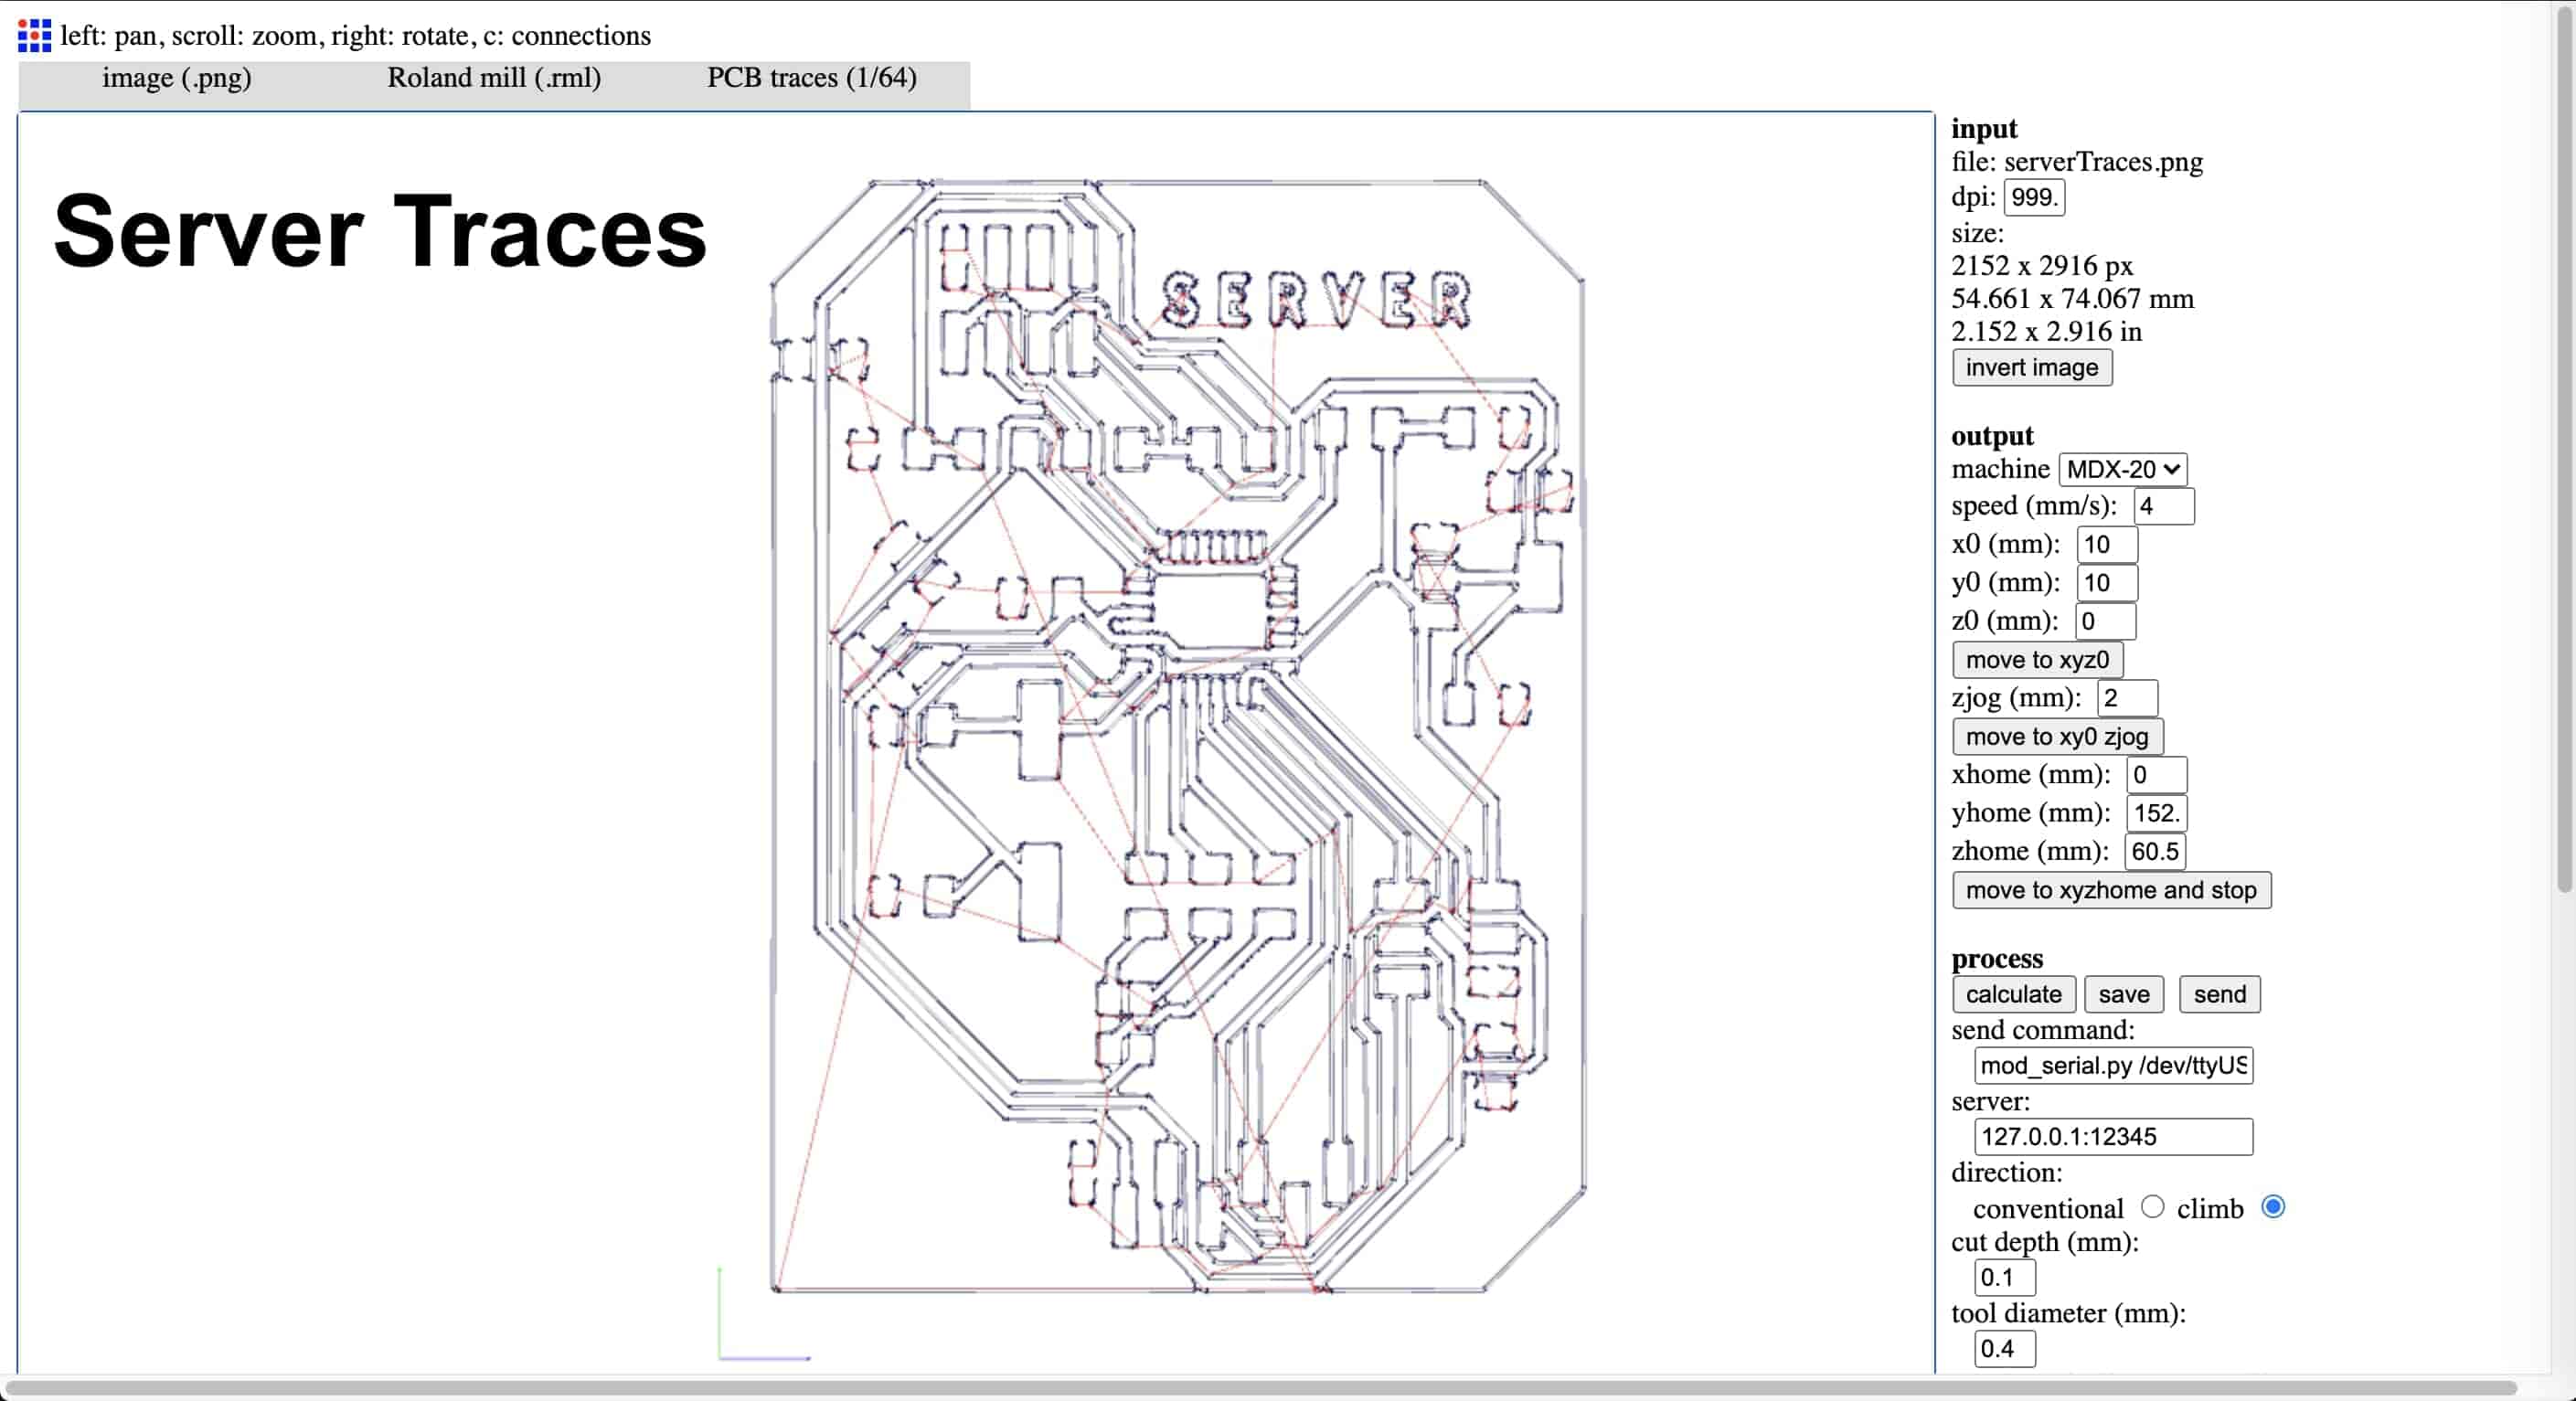2576x1401 pixels.
Task: Open the machine MDX-20 dropdown
Action: (2122, 469)
